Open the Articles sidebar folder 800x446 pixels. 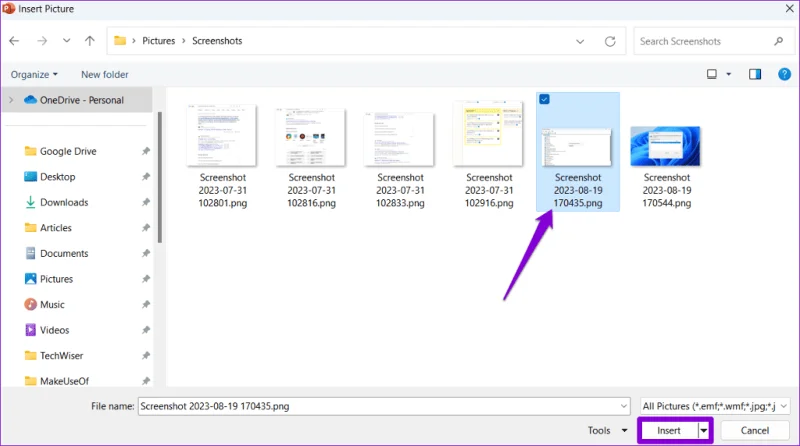56,228
